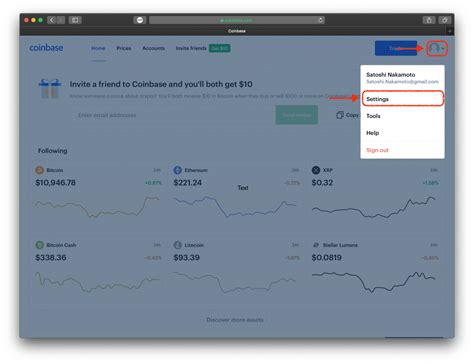474x364 pixels.
Task: Click the Coinbase logo
Action: click(x=46, y=48)
